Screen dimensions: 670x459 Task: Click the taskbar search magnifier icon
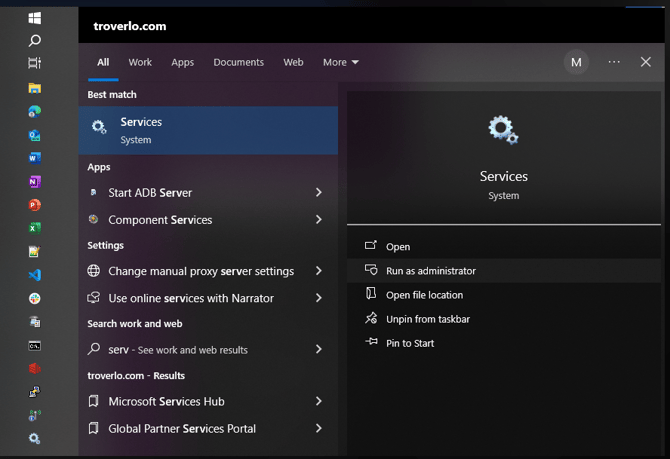(x=35, y=41)
